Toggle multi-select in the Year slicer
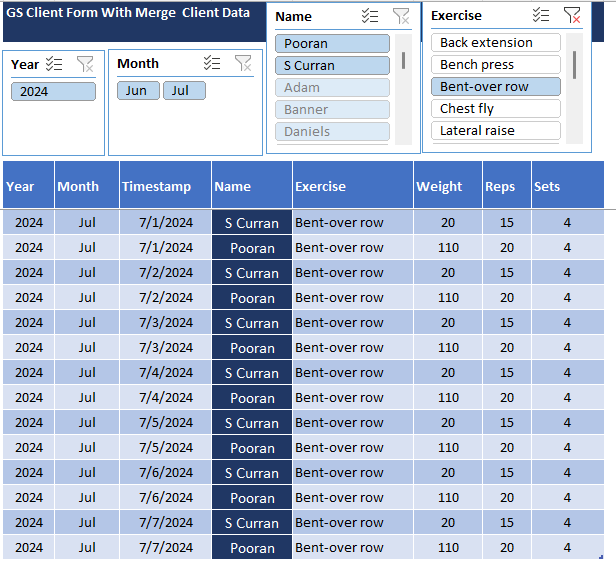Image resolution: width=616 pixels, height=571 pixels. pyautogui.click(x=55, y=64)
